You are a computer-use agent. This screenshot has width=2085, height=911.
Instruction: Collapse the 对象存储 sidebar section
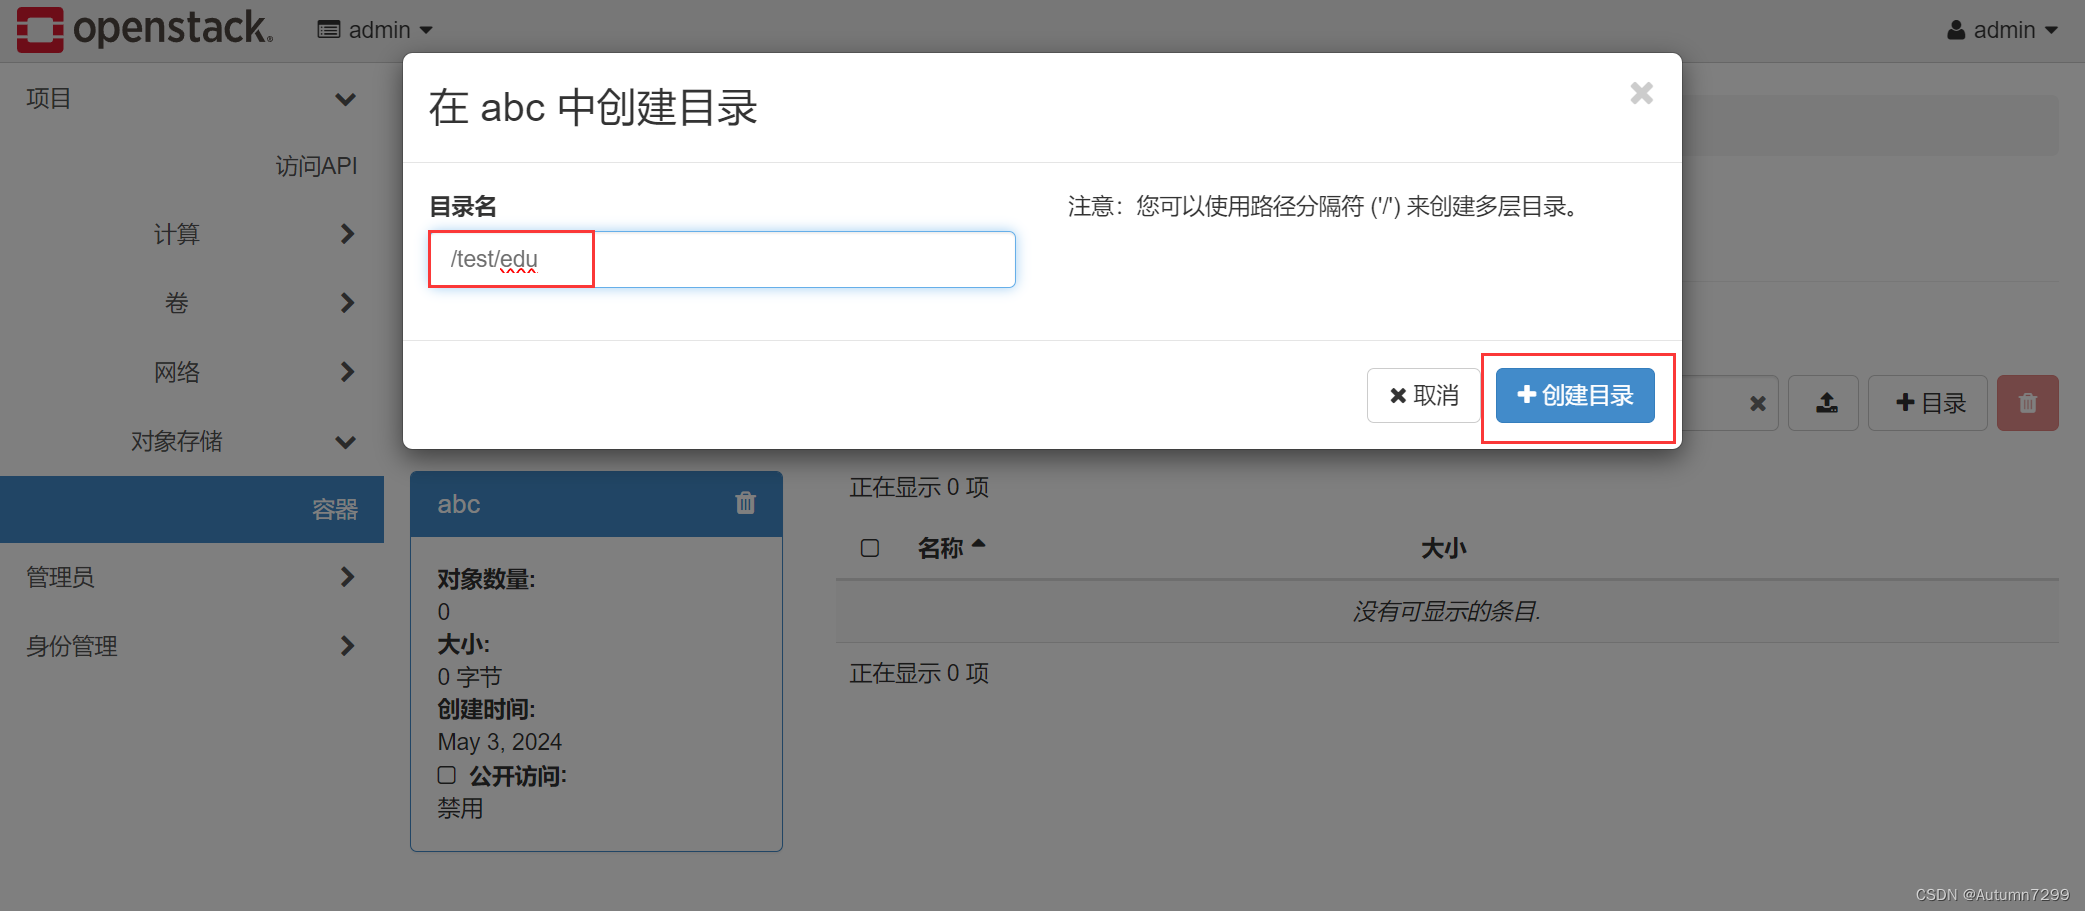(x=192, y=441)
